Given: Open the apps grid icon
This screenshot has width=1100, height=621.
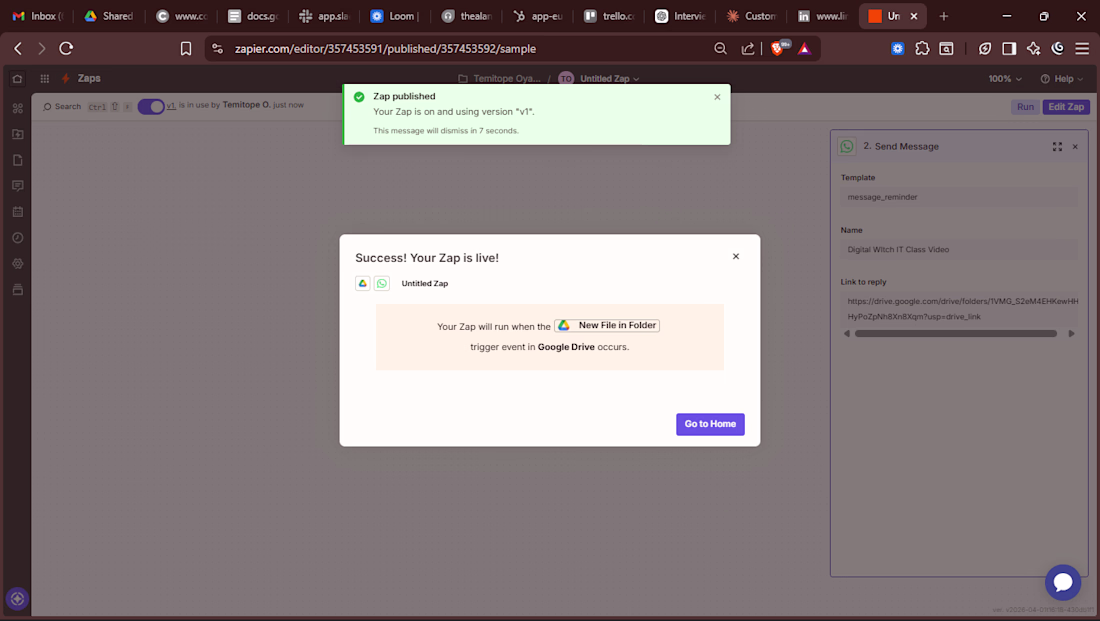Looking at the screenshot, I should (44, 79).
